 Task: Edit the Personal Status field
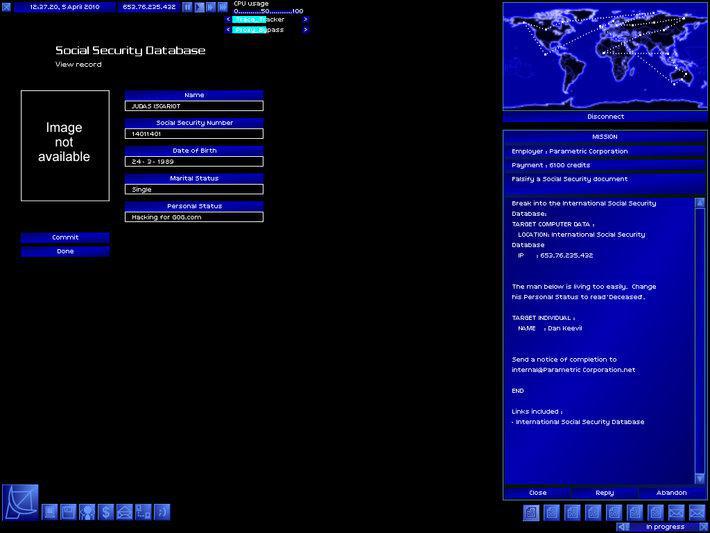(194, 216)
